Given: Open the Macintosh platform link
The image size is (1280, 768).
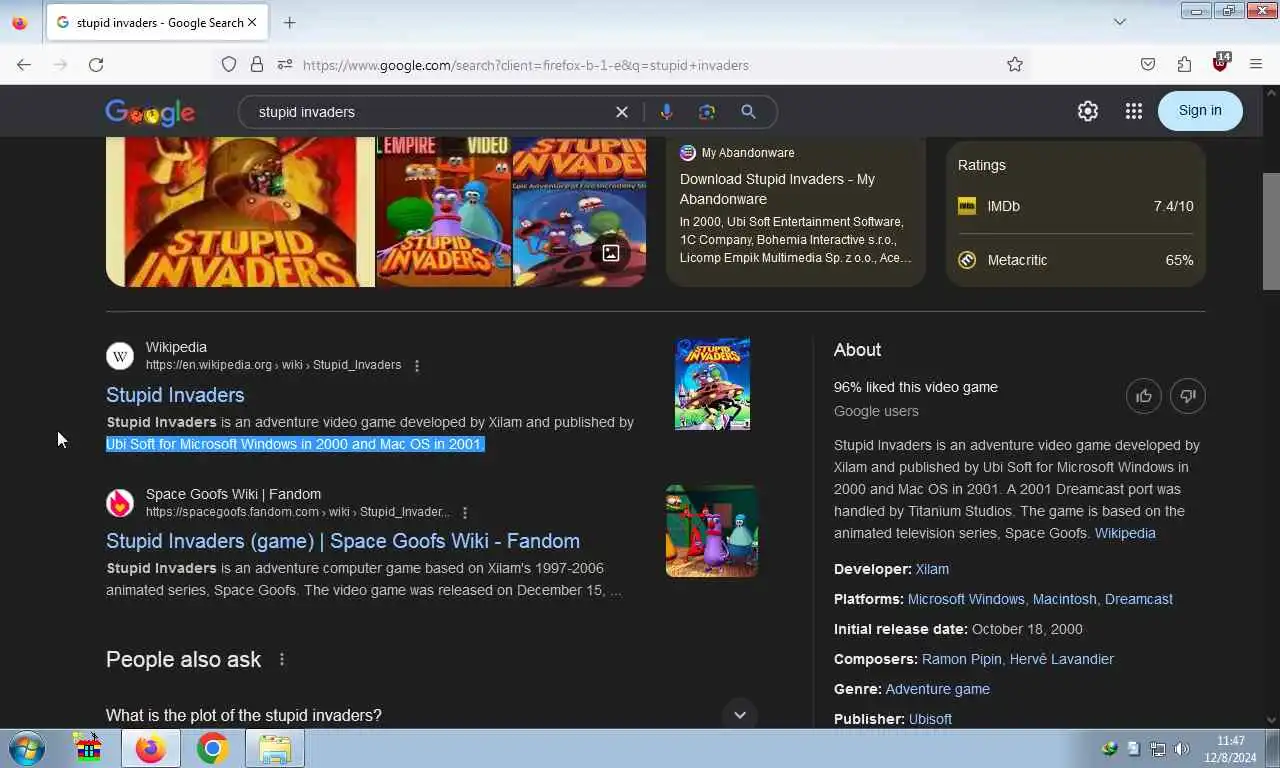Looking at the screenshot, I should click(1064, 599).
